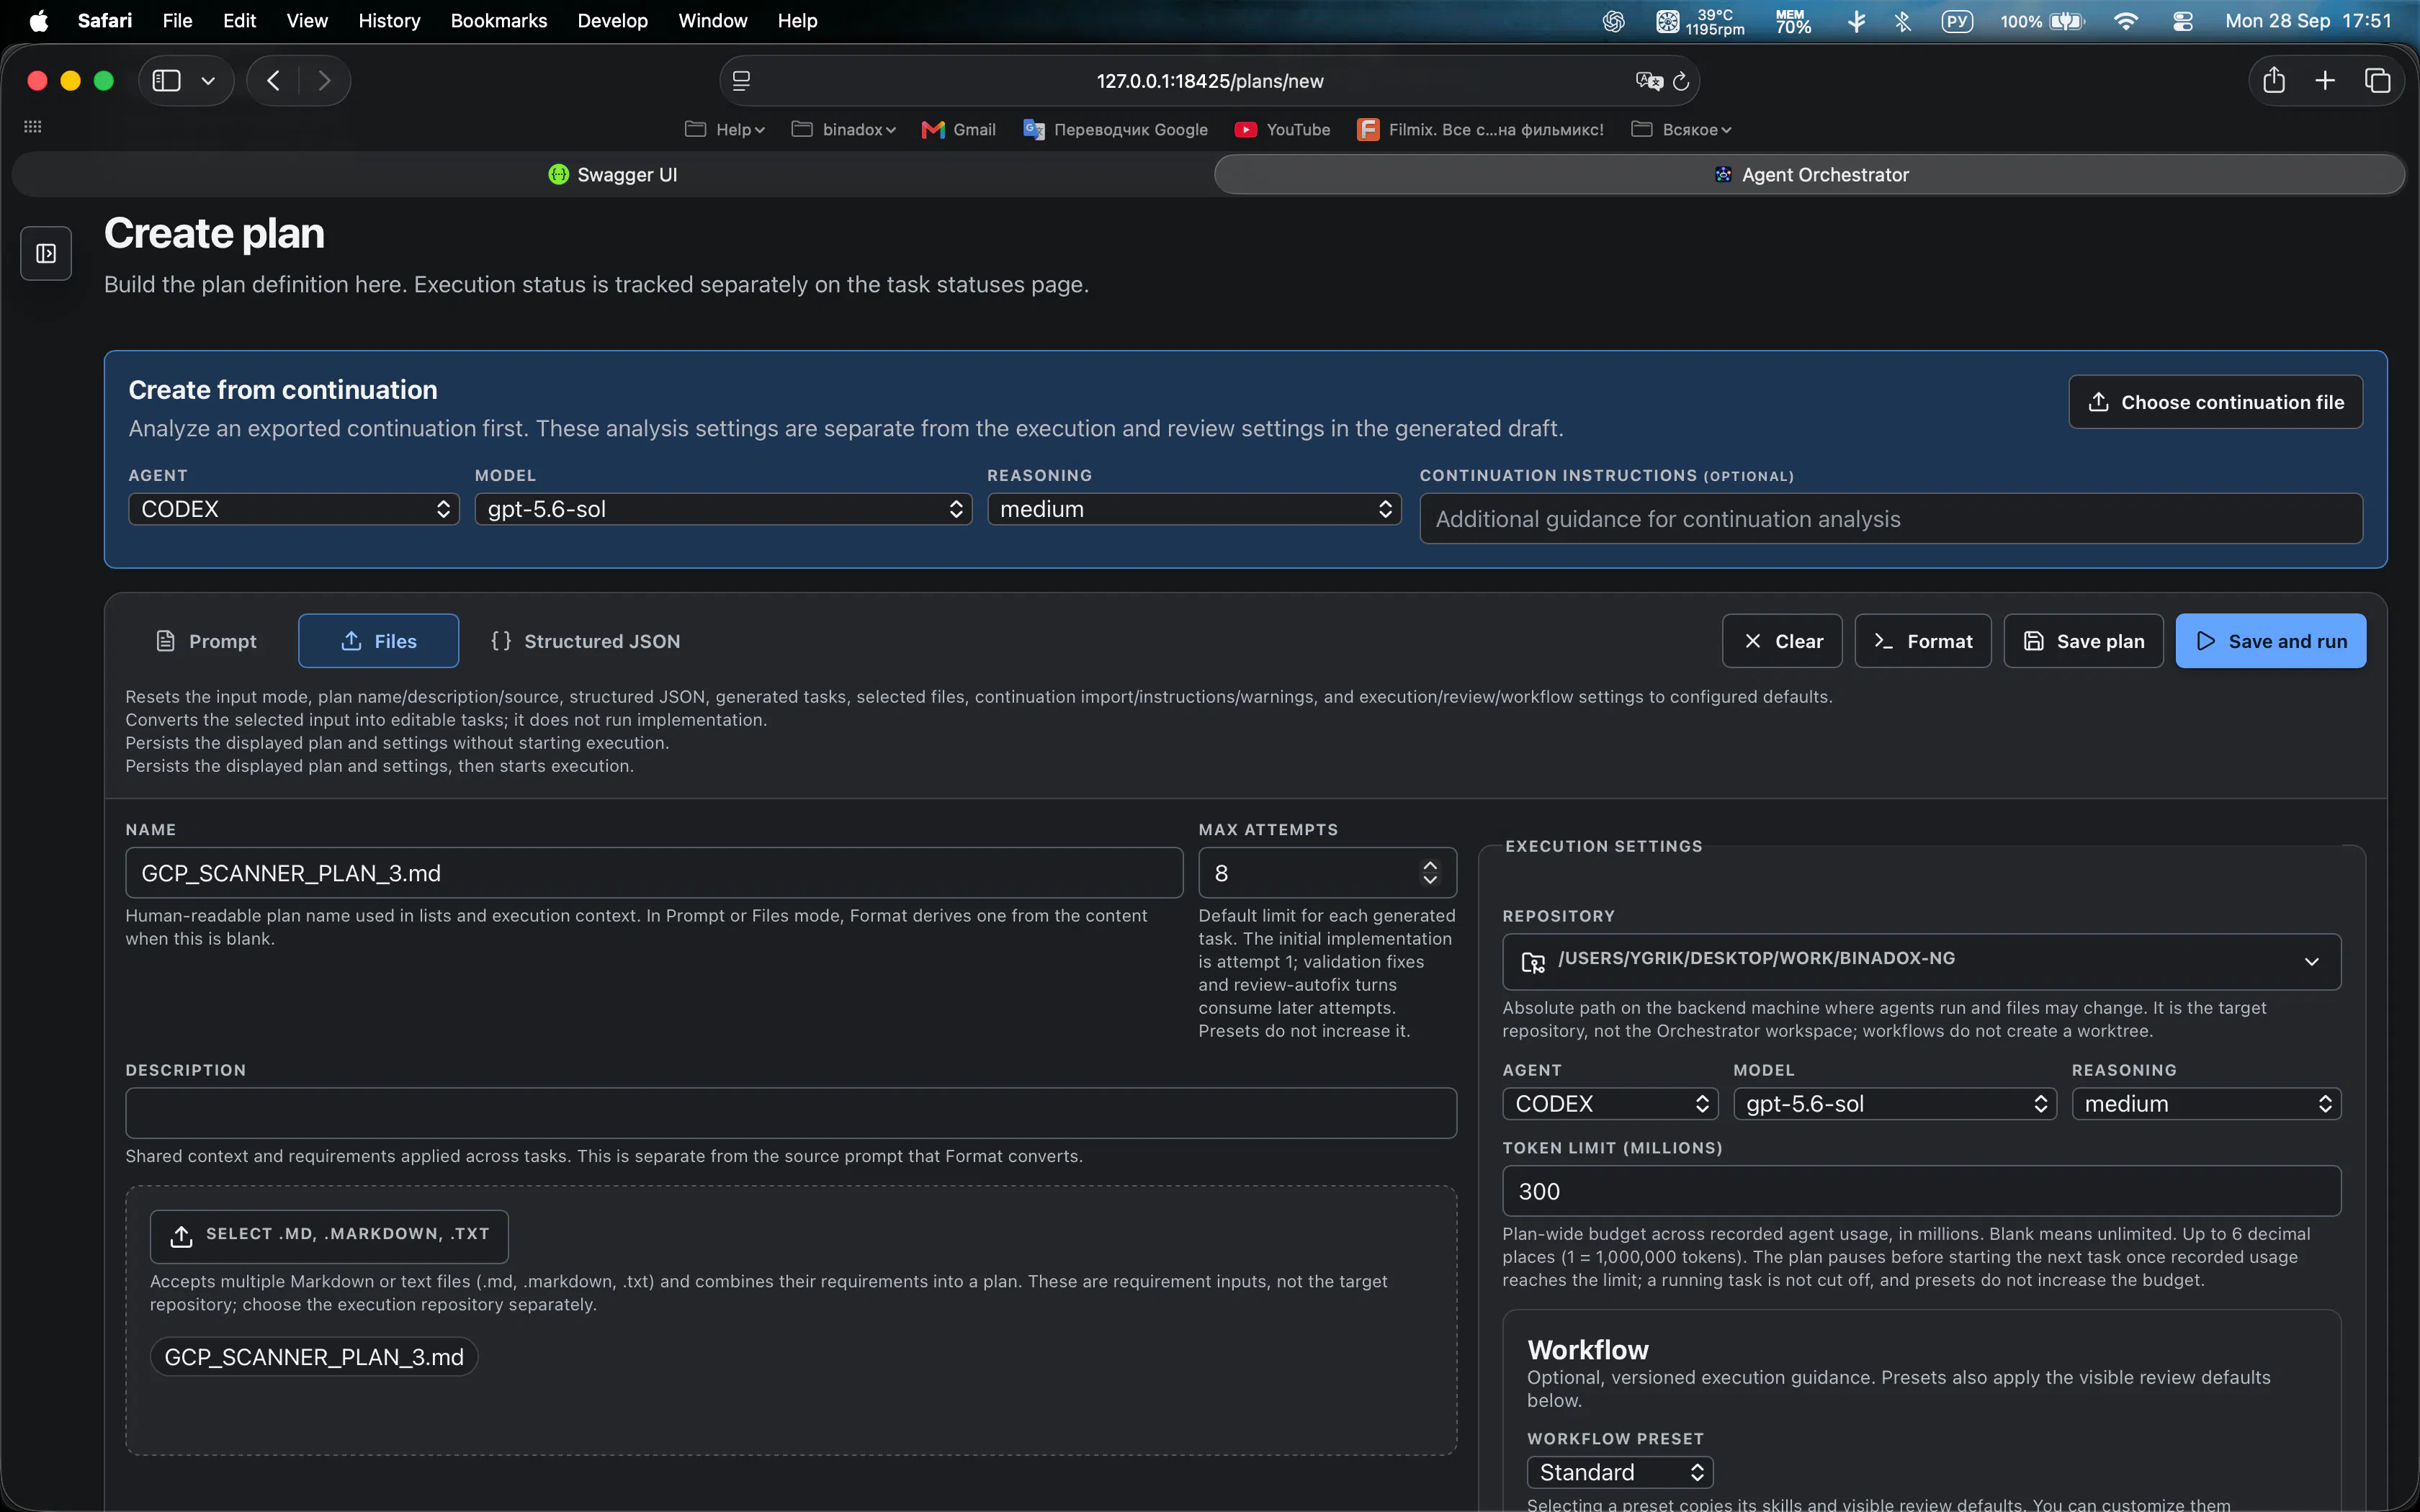Go back with Safari's back arrow
This screenshot has height=1512, width=2420.
273,81
